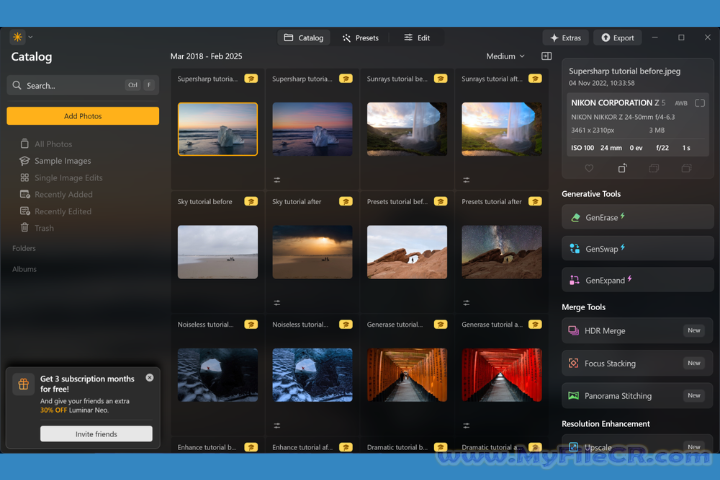Click the Export button
This screenshot has height=480, width=720.
click(x=618, y=38)
